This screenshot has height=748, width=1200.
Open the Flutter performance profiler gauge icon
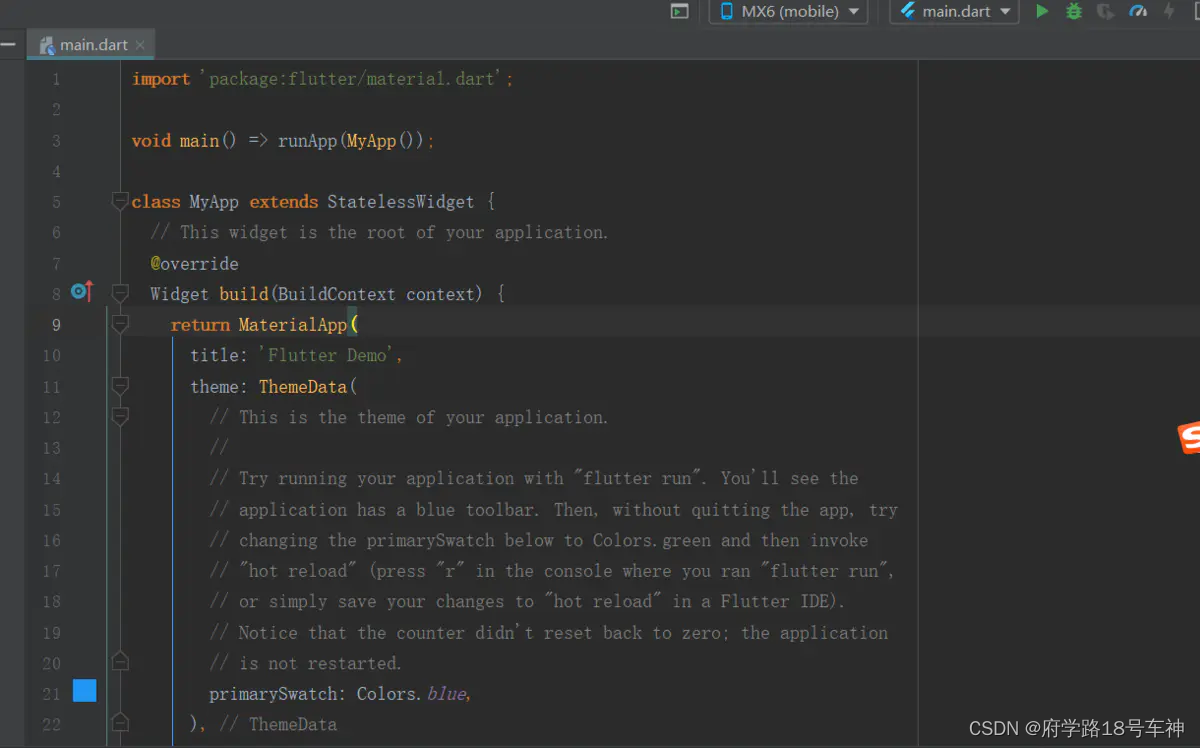click(1138, 11)
